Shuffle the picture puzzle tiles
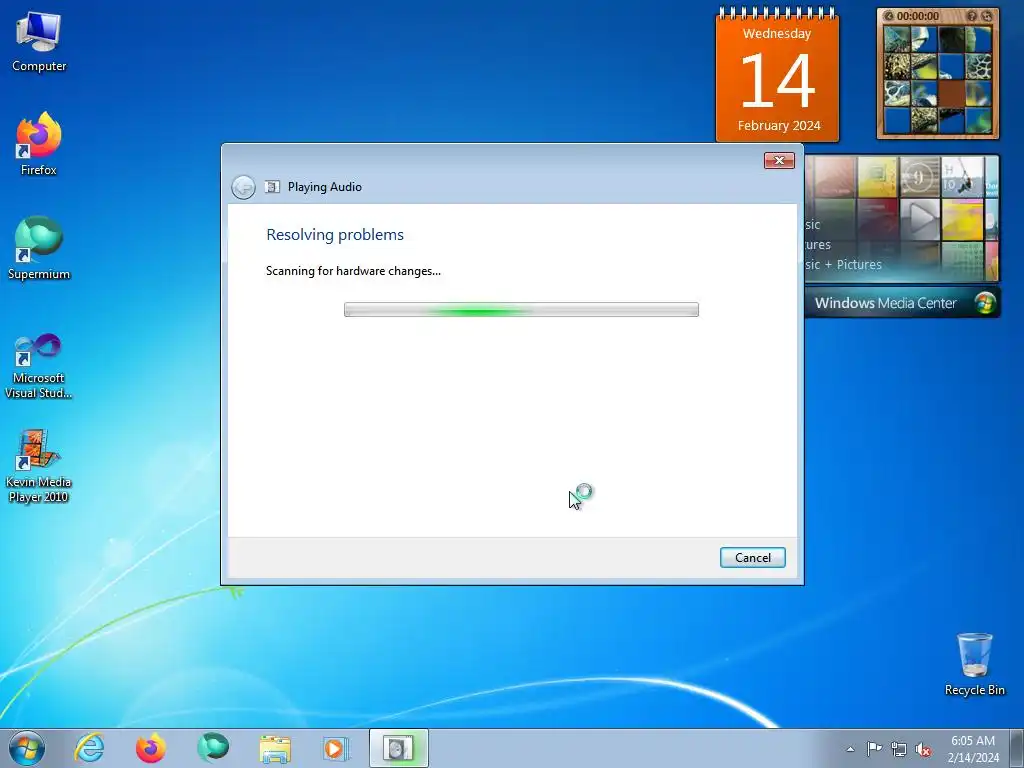Image resolution: width=1024 pixels, height=768 pixels. pyautogui.click(x=987, y=16)
